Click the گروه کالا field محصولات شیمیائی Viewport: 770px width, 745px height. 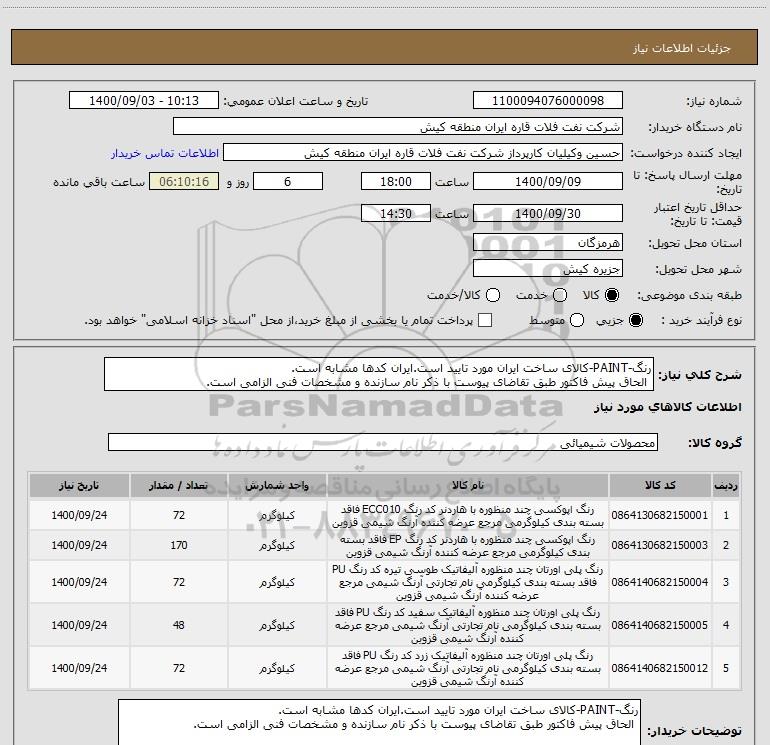point(383,442)
